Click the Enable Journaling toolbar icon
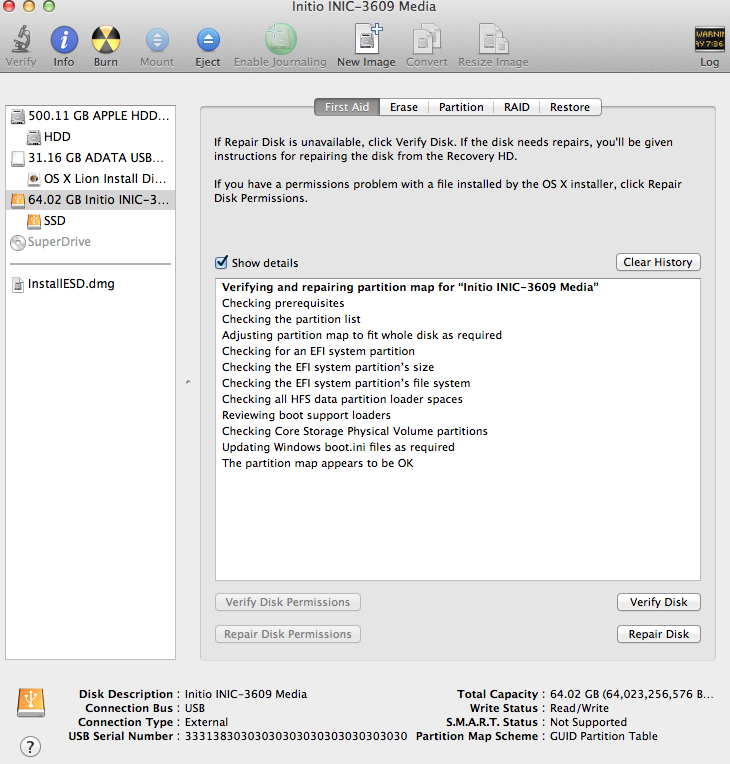Screen dimensions: 730x764 [x=280, y=39]
